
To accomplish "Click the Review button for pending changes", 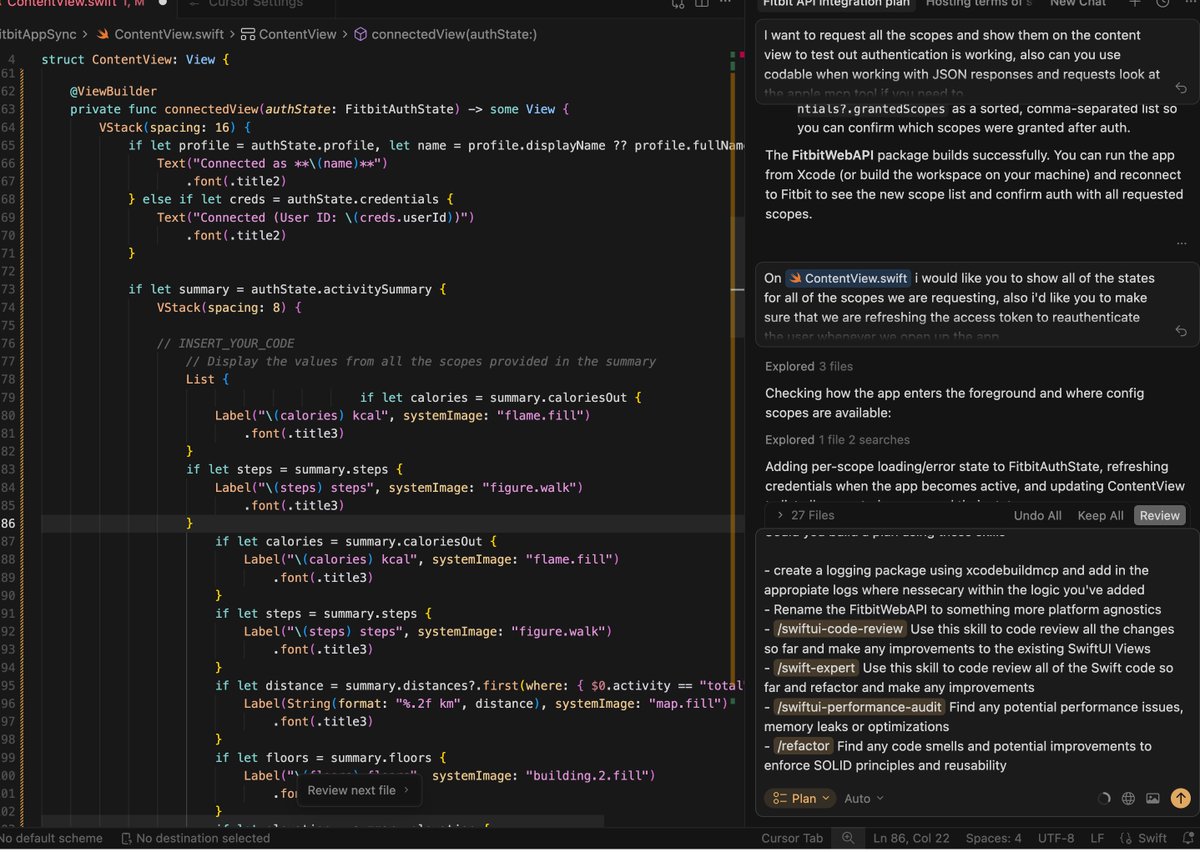I will pos(1159,515).
